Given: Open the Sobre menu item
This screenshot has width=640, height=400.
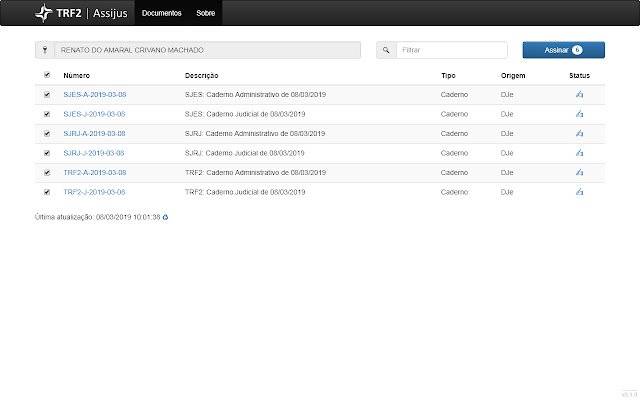Looking at the screenshot, I should tap(205, 13).
